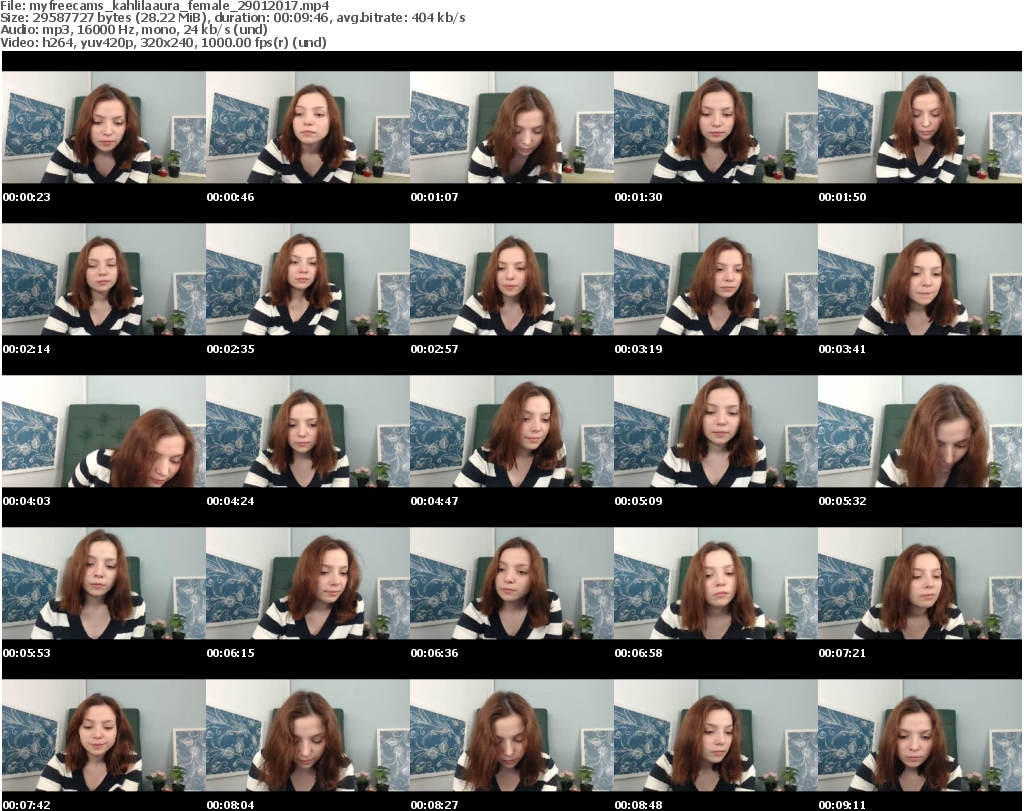The width and height of the screenshot is (1024, 811).
Task: Click the timestamp label 00:04:03
Action: (27, 501)
